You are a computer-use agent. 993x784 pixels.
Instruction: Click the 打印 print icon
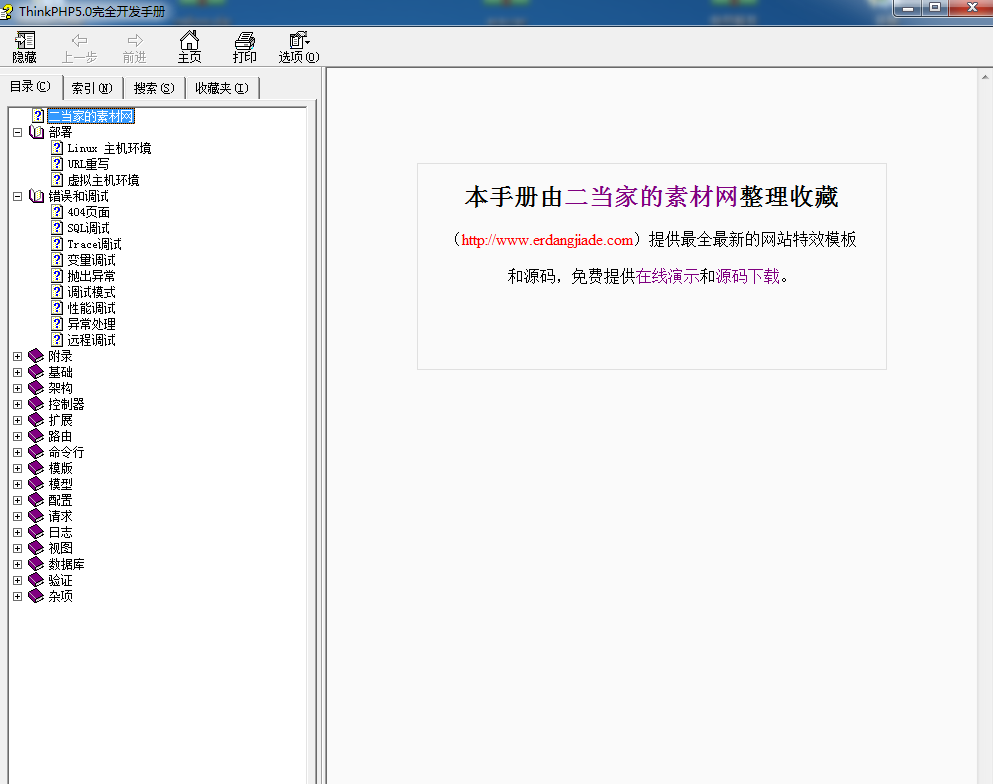click(244, 41)
